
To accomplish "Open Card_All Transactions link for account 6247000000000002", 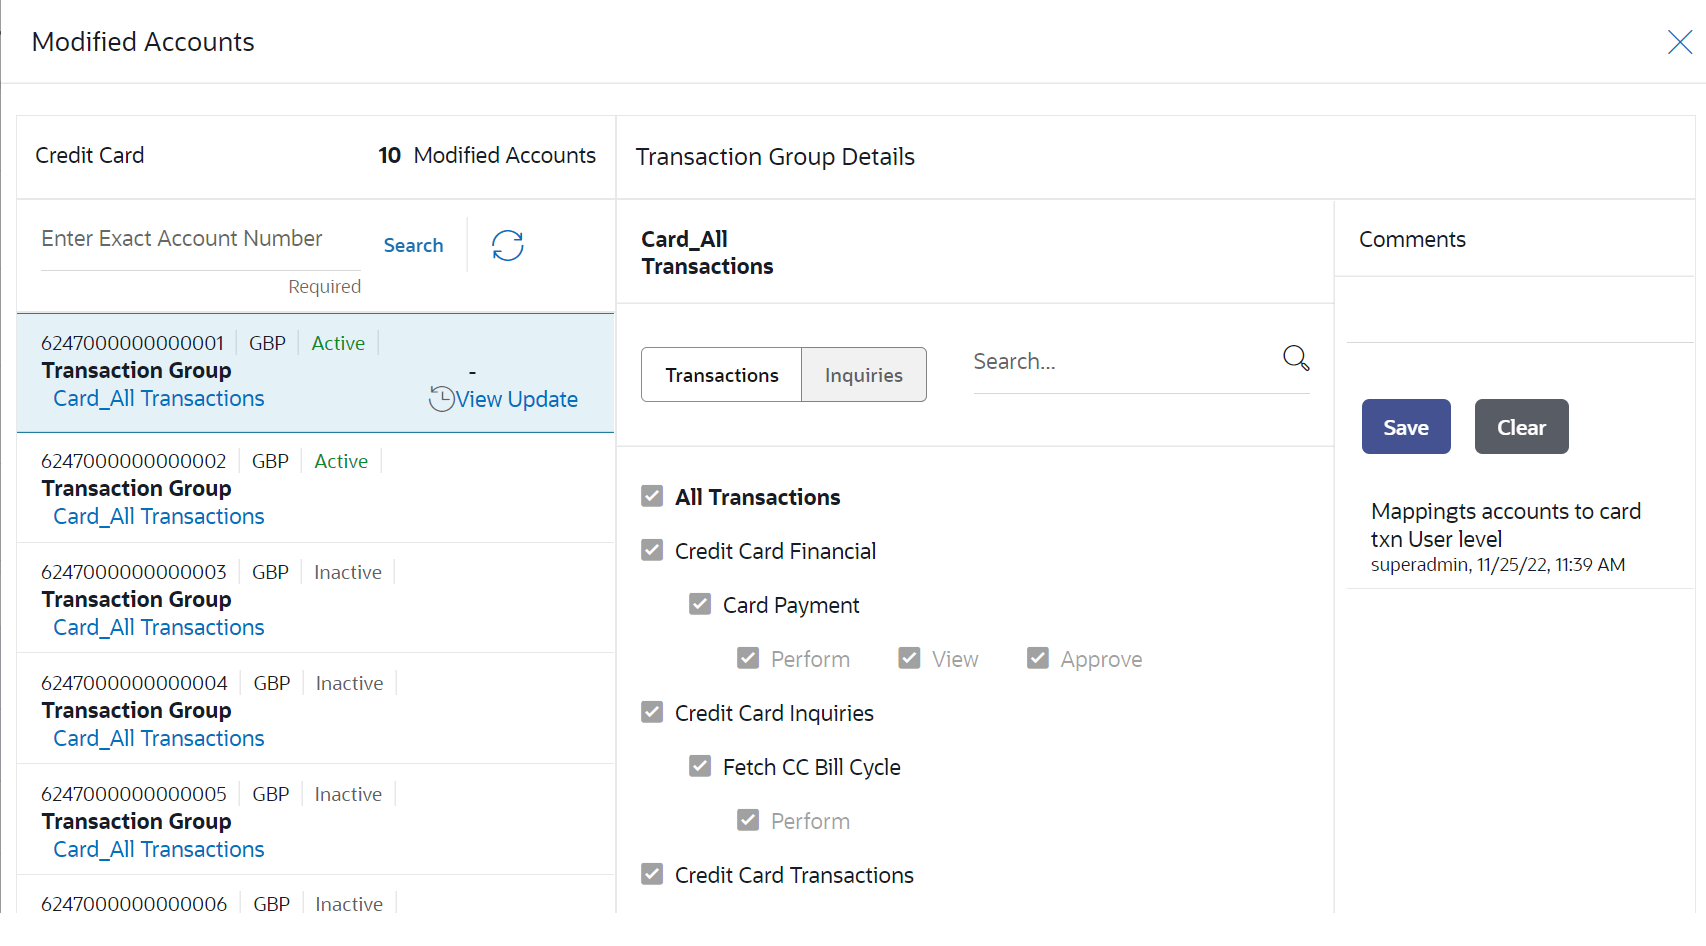I will [159, 516].
